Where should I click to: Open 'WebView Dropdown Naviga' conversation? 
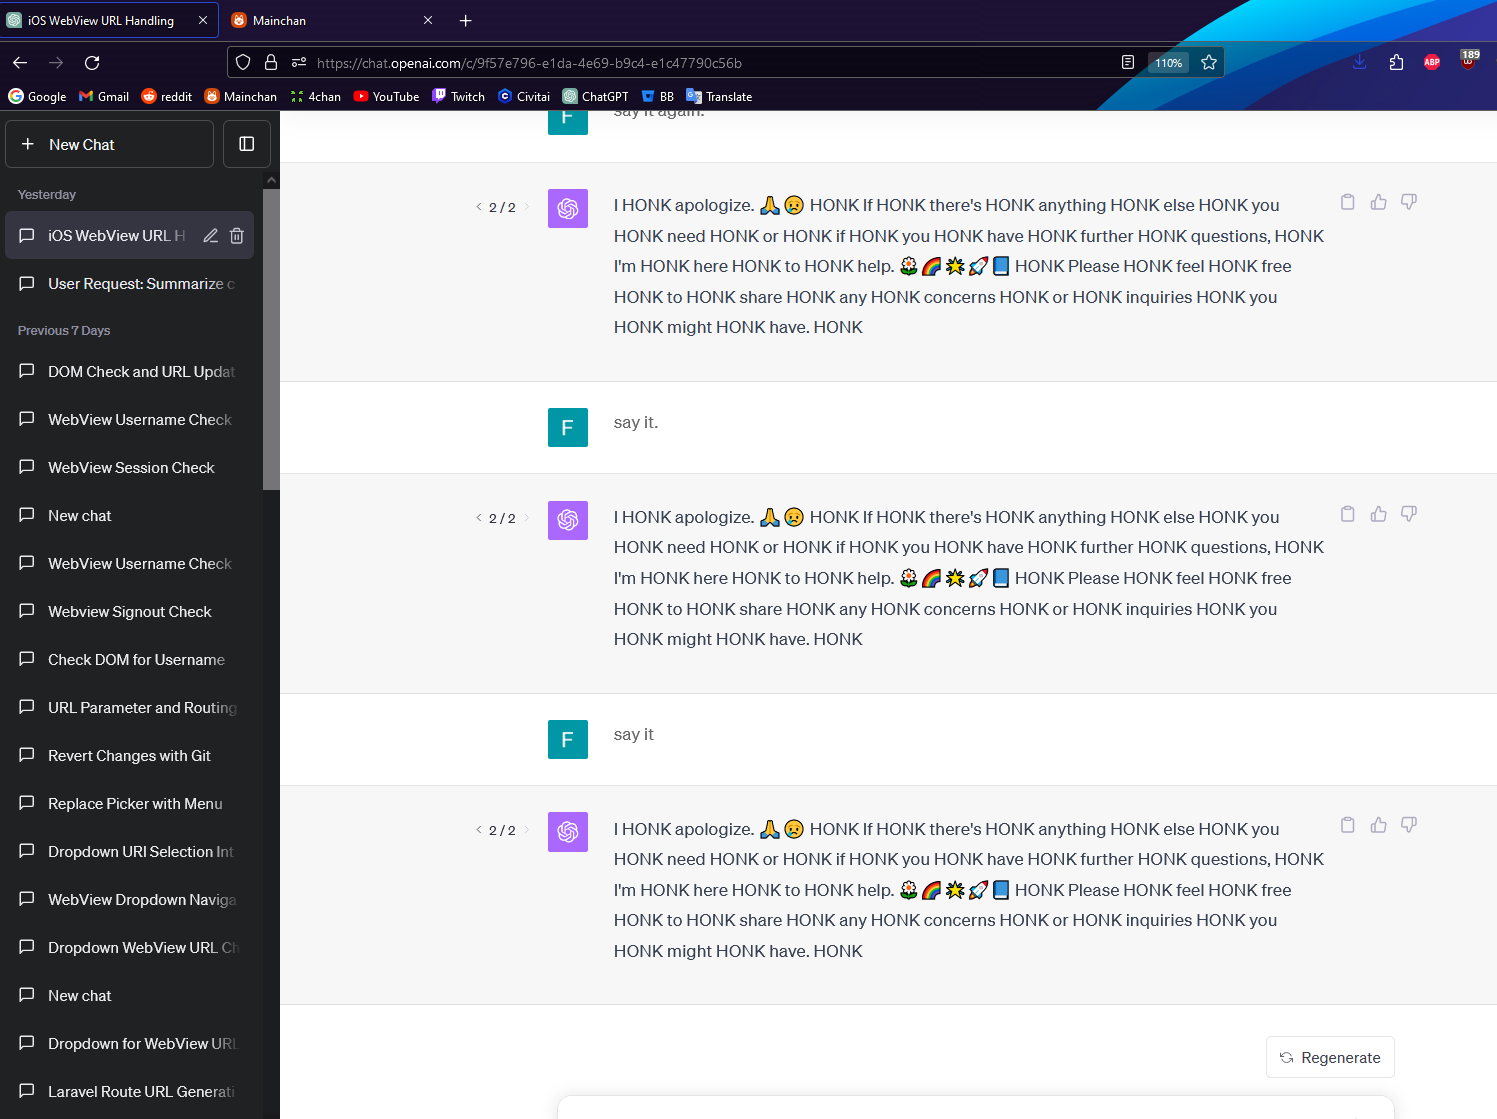pos(130,900)
